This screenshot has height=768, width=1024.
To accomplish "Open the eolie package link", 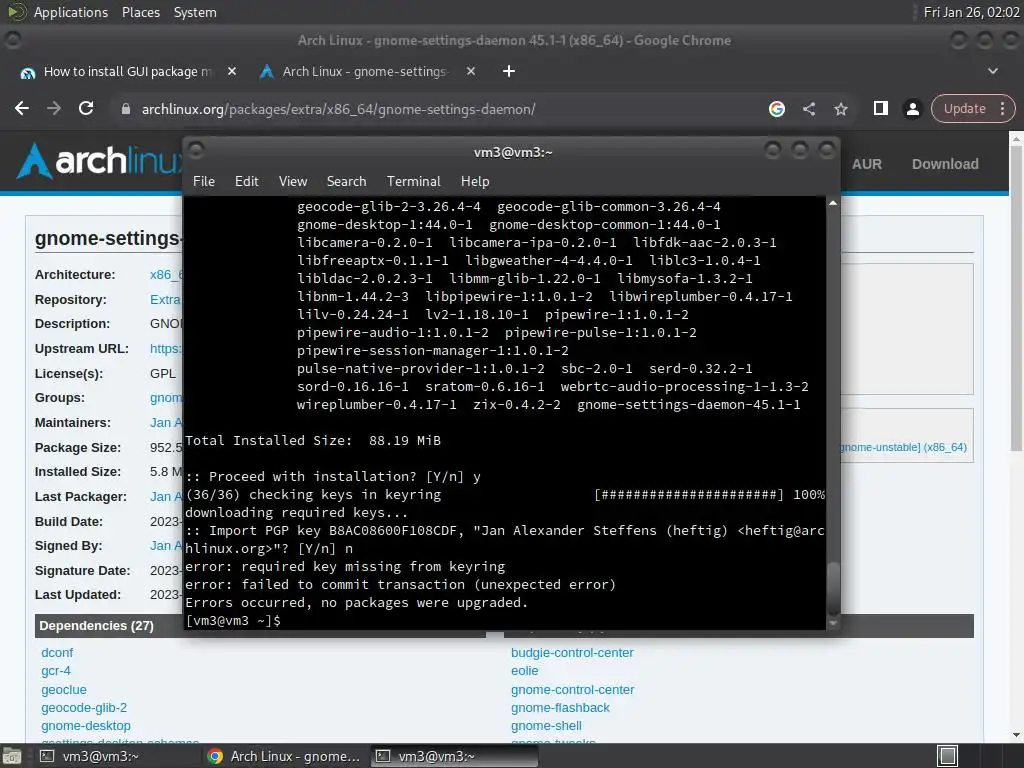I will point(524,671).
